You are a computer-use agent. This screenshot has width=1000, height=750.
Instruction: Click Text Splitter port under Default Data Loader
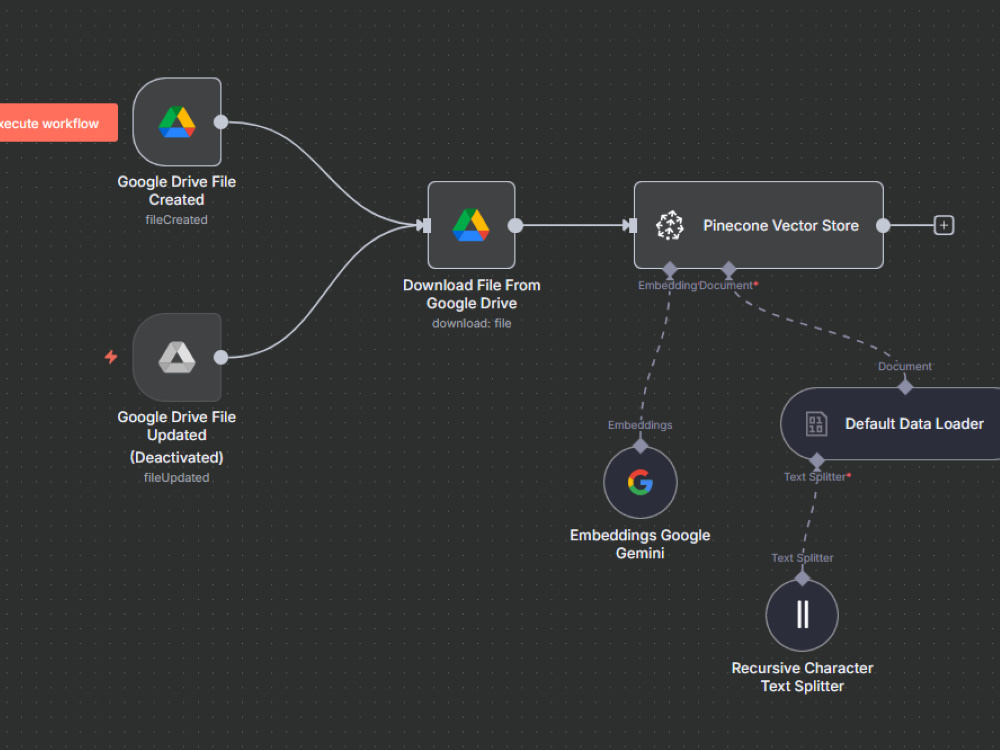816,460
